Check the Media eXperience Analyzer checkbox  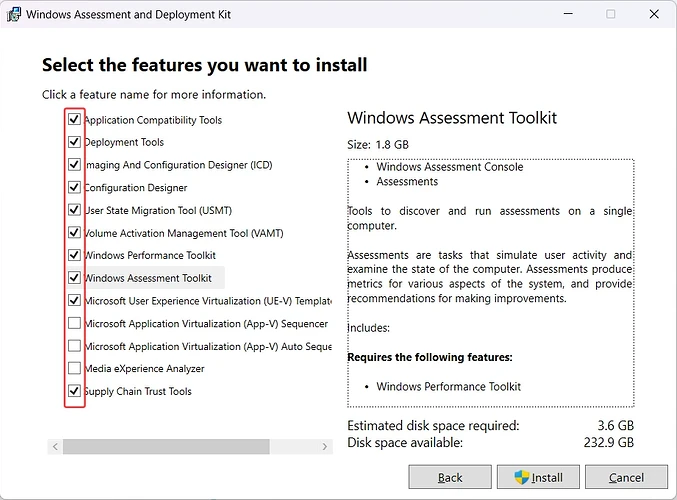point(74,369)
